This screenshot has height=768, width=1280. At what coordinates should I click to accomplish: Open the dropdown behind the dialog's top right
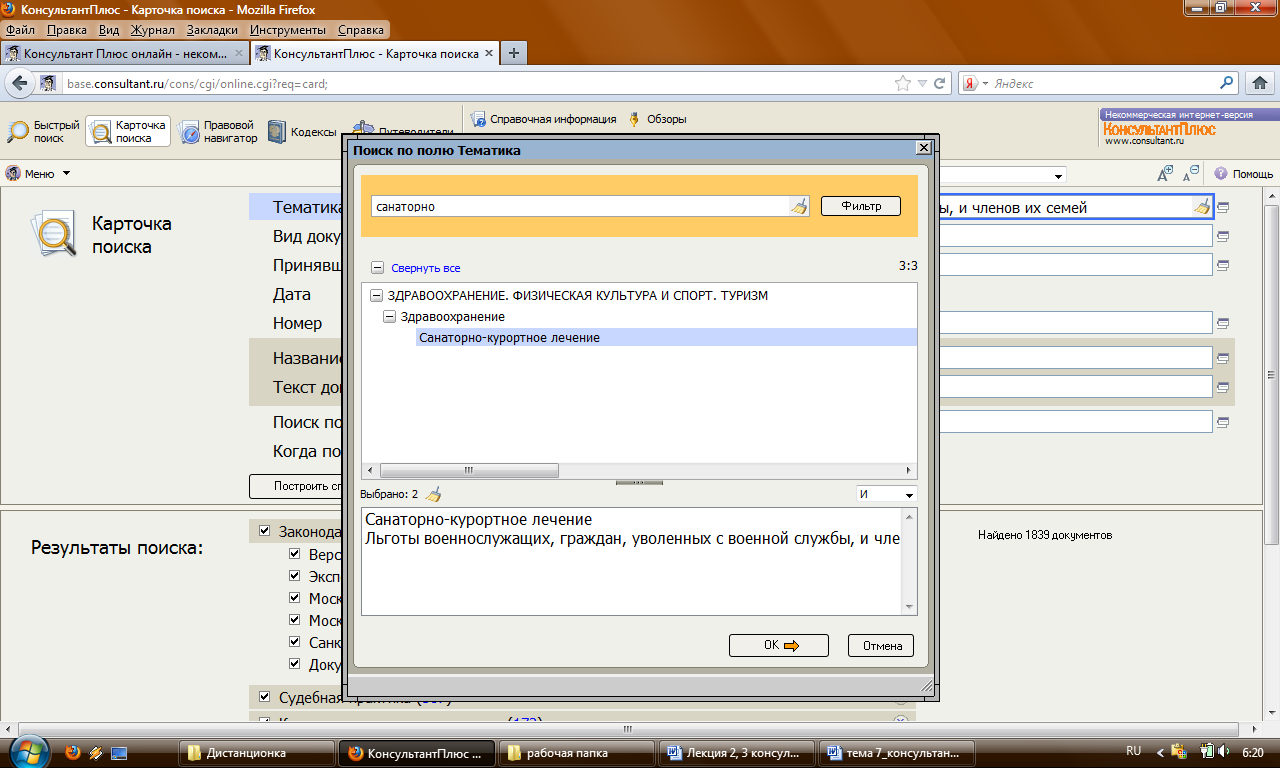(x=1059, y=175)
